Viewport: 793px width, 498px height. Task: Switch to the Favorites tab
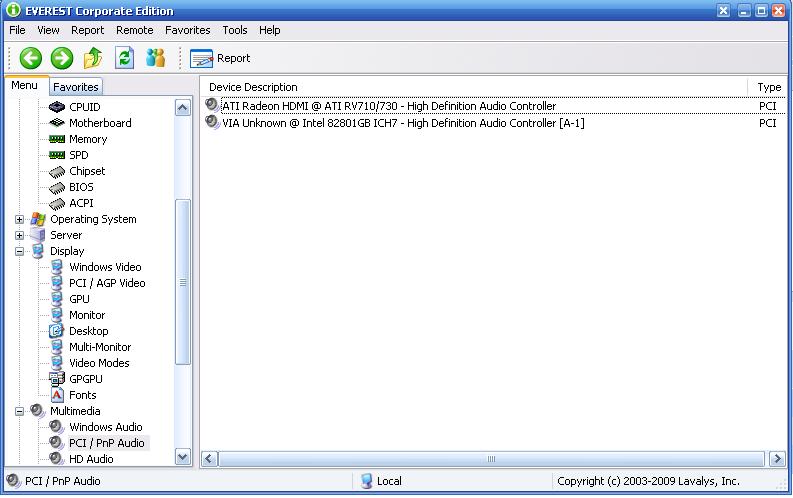click(x=76, y=87)
